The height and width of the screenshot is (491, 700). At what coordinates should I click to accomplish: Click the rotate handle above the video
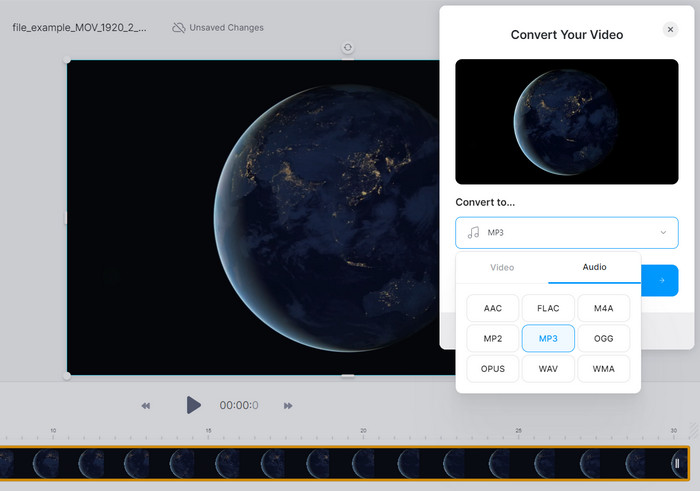(x=347, y=47)
